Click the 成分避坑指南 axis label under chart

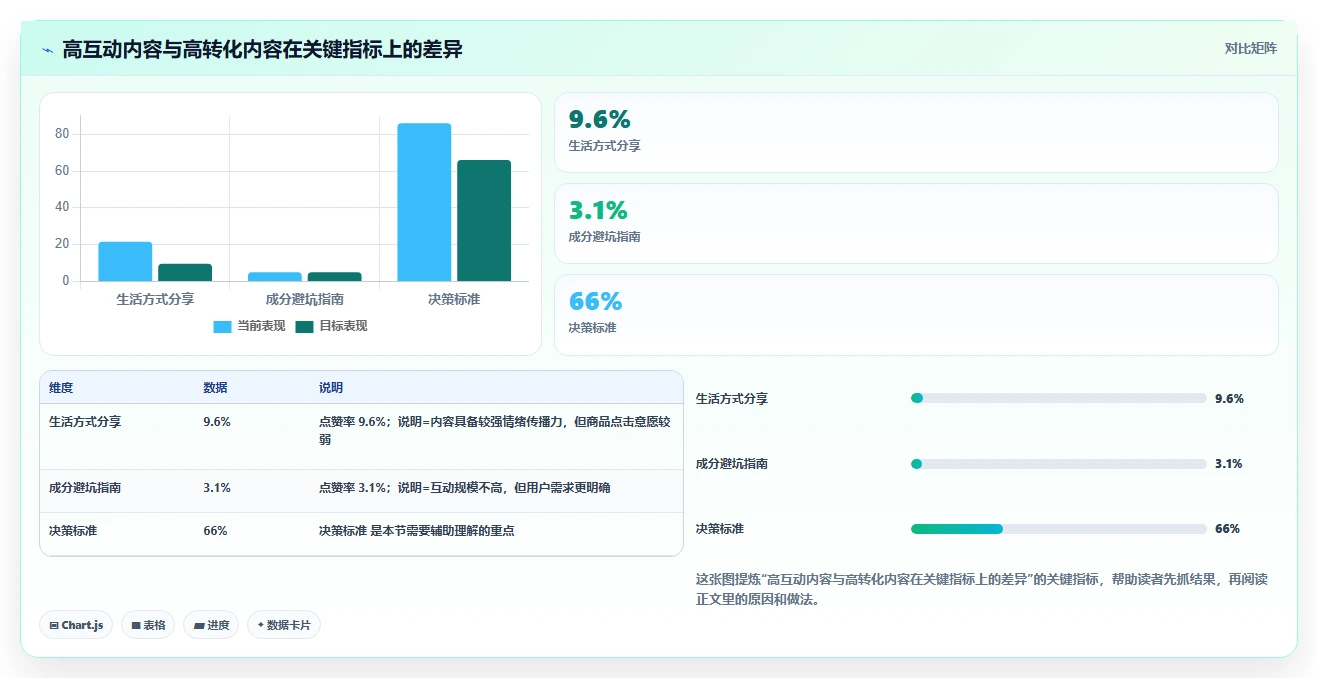(305, 298)
